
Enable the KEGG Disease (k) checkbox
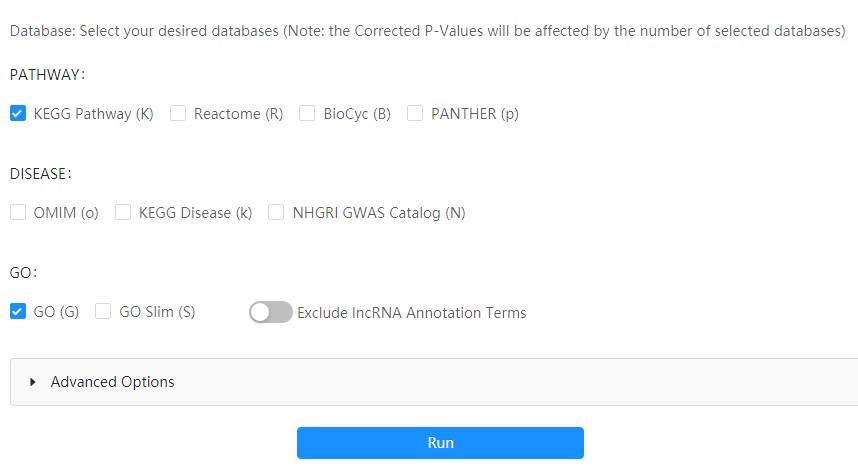(x=123, y=212)
